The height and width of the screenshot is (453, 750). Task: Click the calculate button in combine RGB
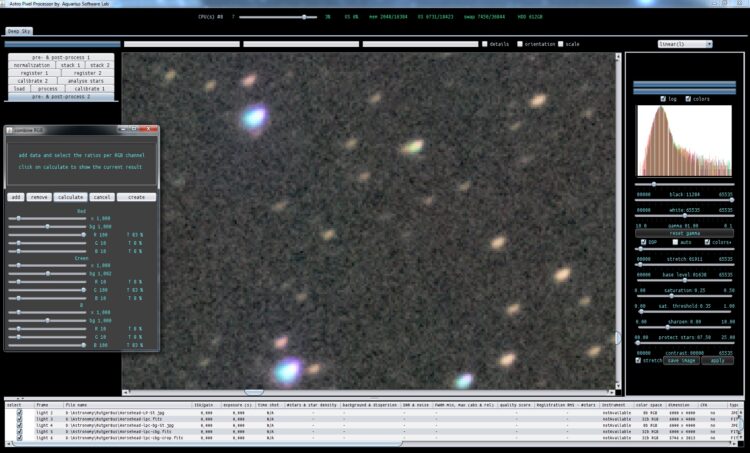coord(70,197)
